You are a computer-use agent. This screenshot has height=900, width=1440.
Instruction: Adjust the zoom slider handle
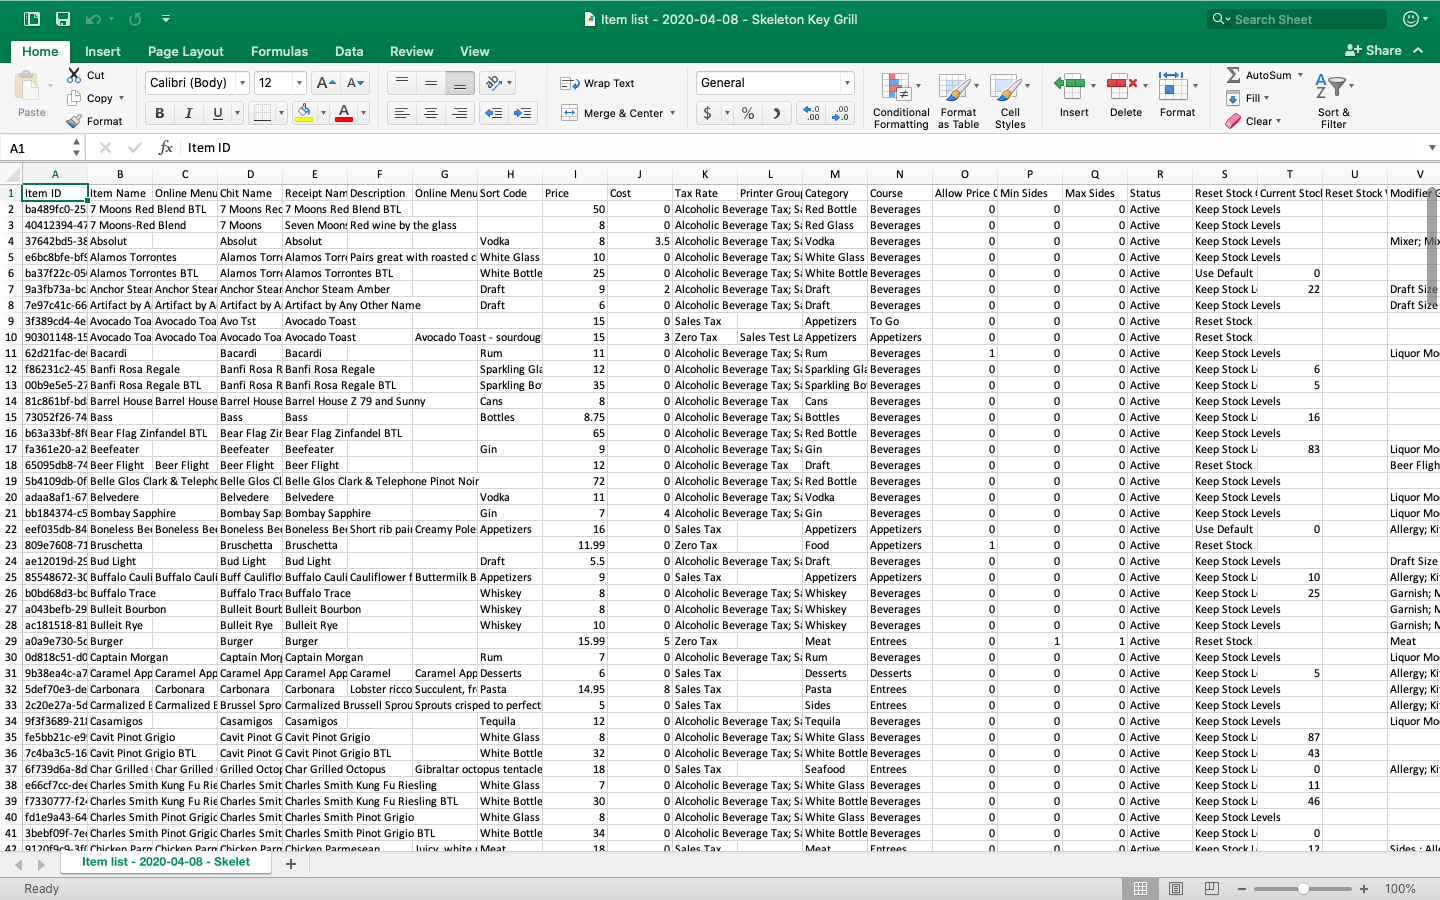coord(1303,888)
